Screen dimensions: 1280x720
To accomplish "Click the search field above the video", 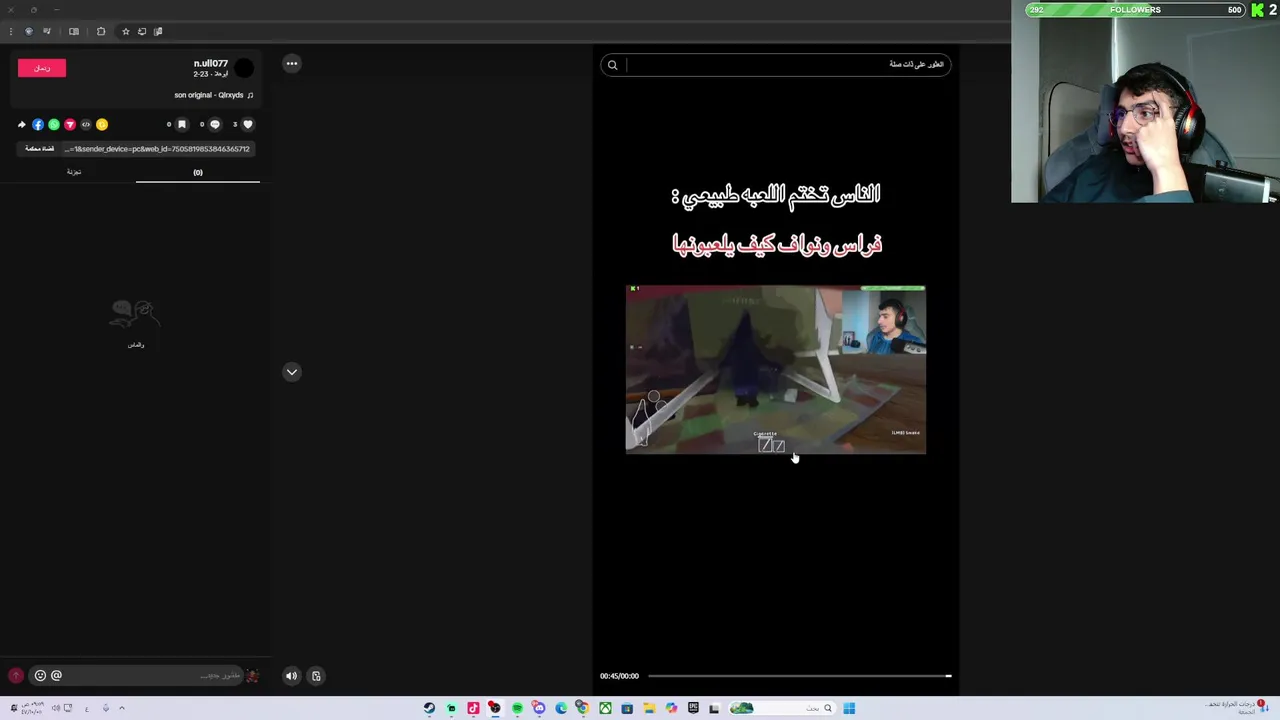I will pos(776,65).
